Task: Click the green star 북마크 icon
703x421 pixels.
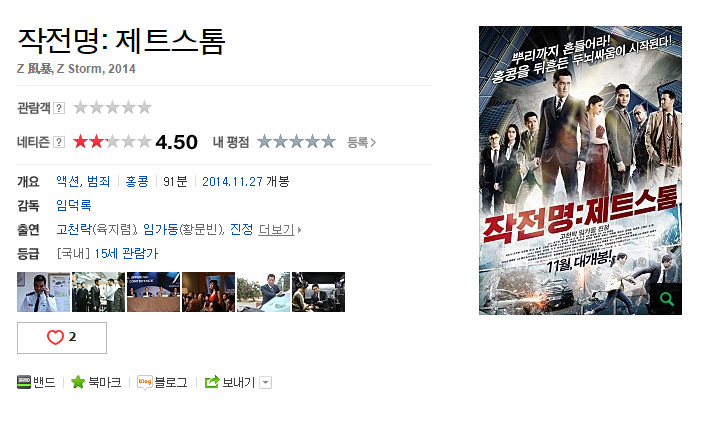Action: pos(78,382)
